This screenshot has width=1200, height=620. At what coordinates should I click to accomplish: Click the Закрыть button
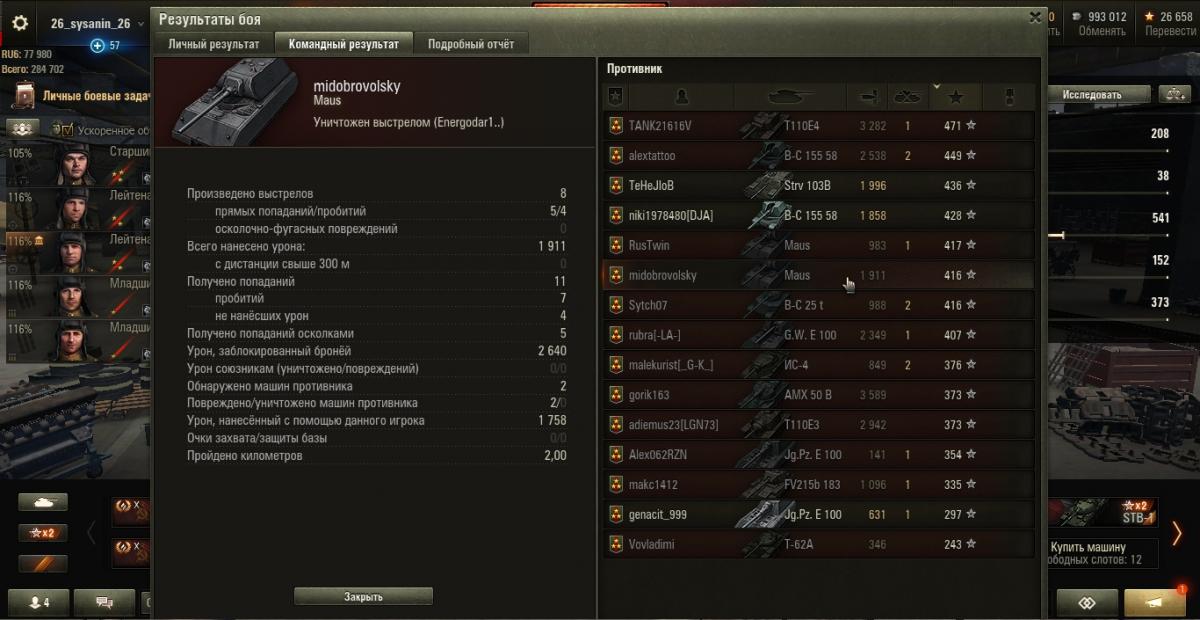(363, 596)
